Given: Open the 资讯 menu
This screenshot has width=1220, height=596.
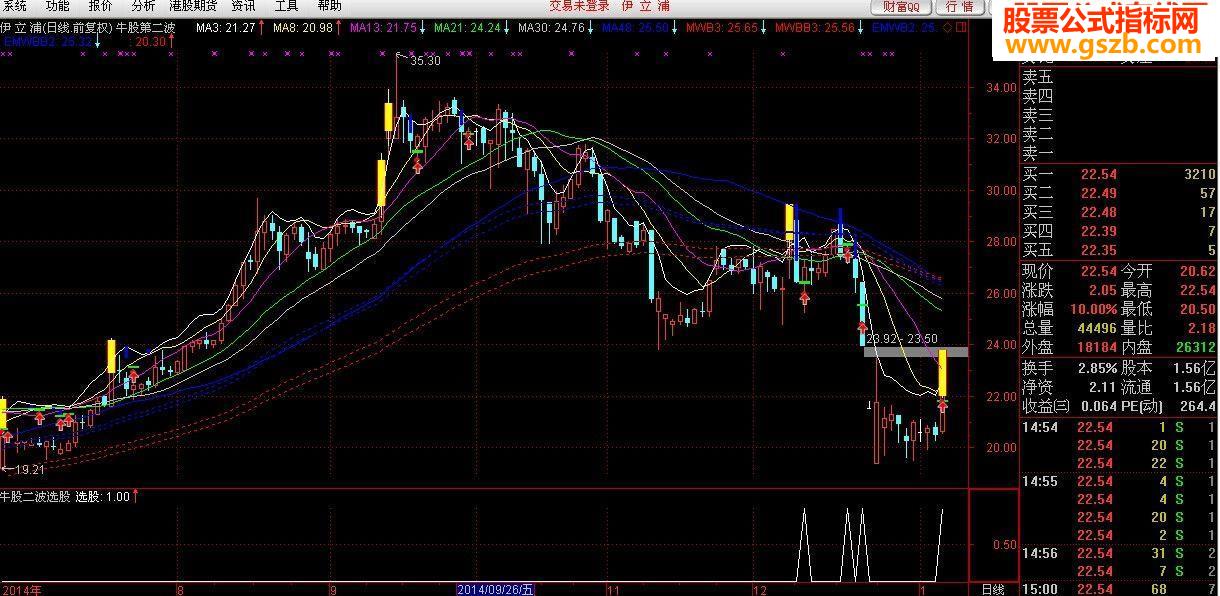Looking at the screenshot, I should tap(243, 6).
